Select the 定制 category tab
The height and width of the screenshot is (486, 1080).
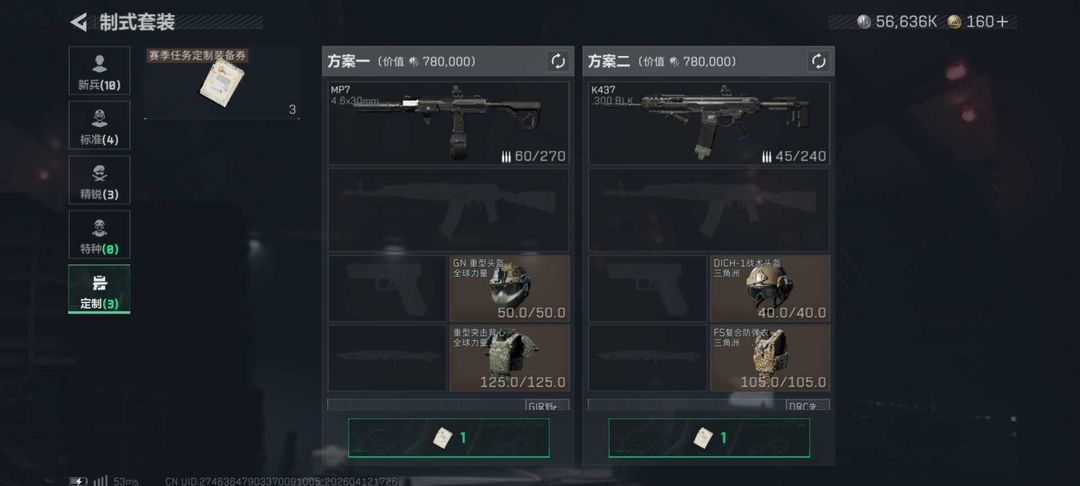(x=99, y=289)
